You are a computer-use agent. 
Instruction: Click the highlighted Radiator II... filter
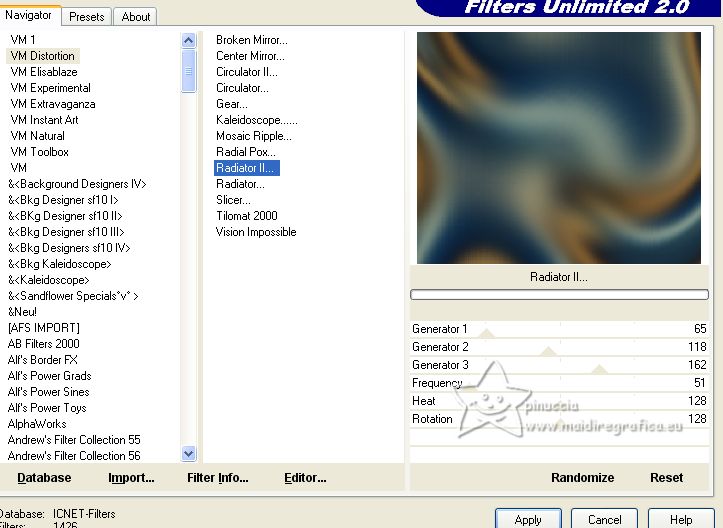click(x=247, y=168)
